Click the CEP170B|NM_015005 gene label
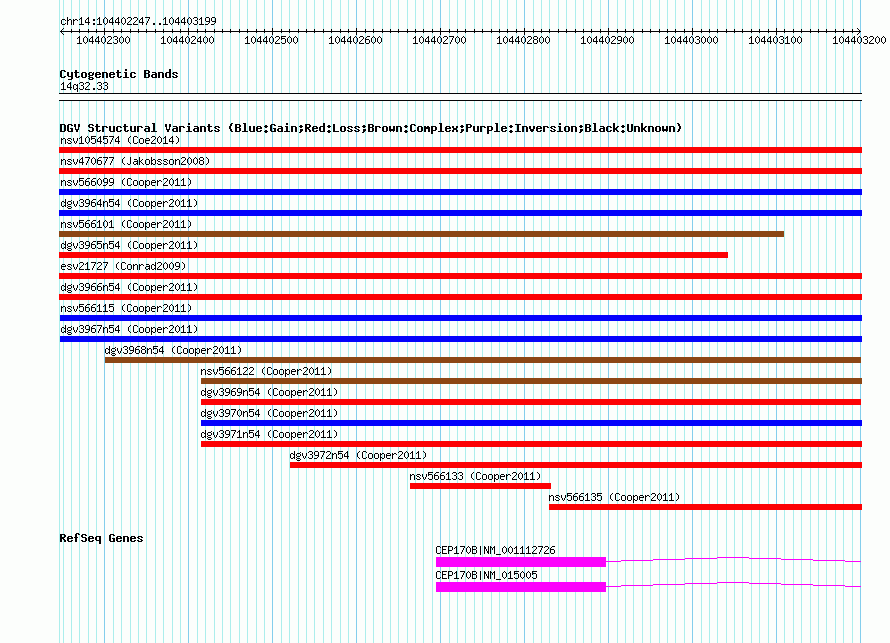890x643 pixels. tap(486, 575)
